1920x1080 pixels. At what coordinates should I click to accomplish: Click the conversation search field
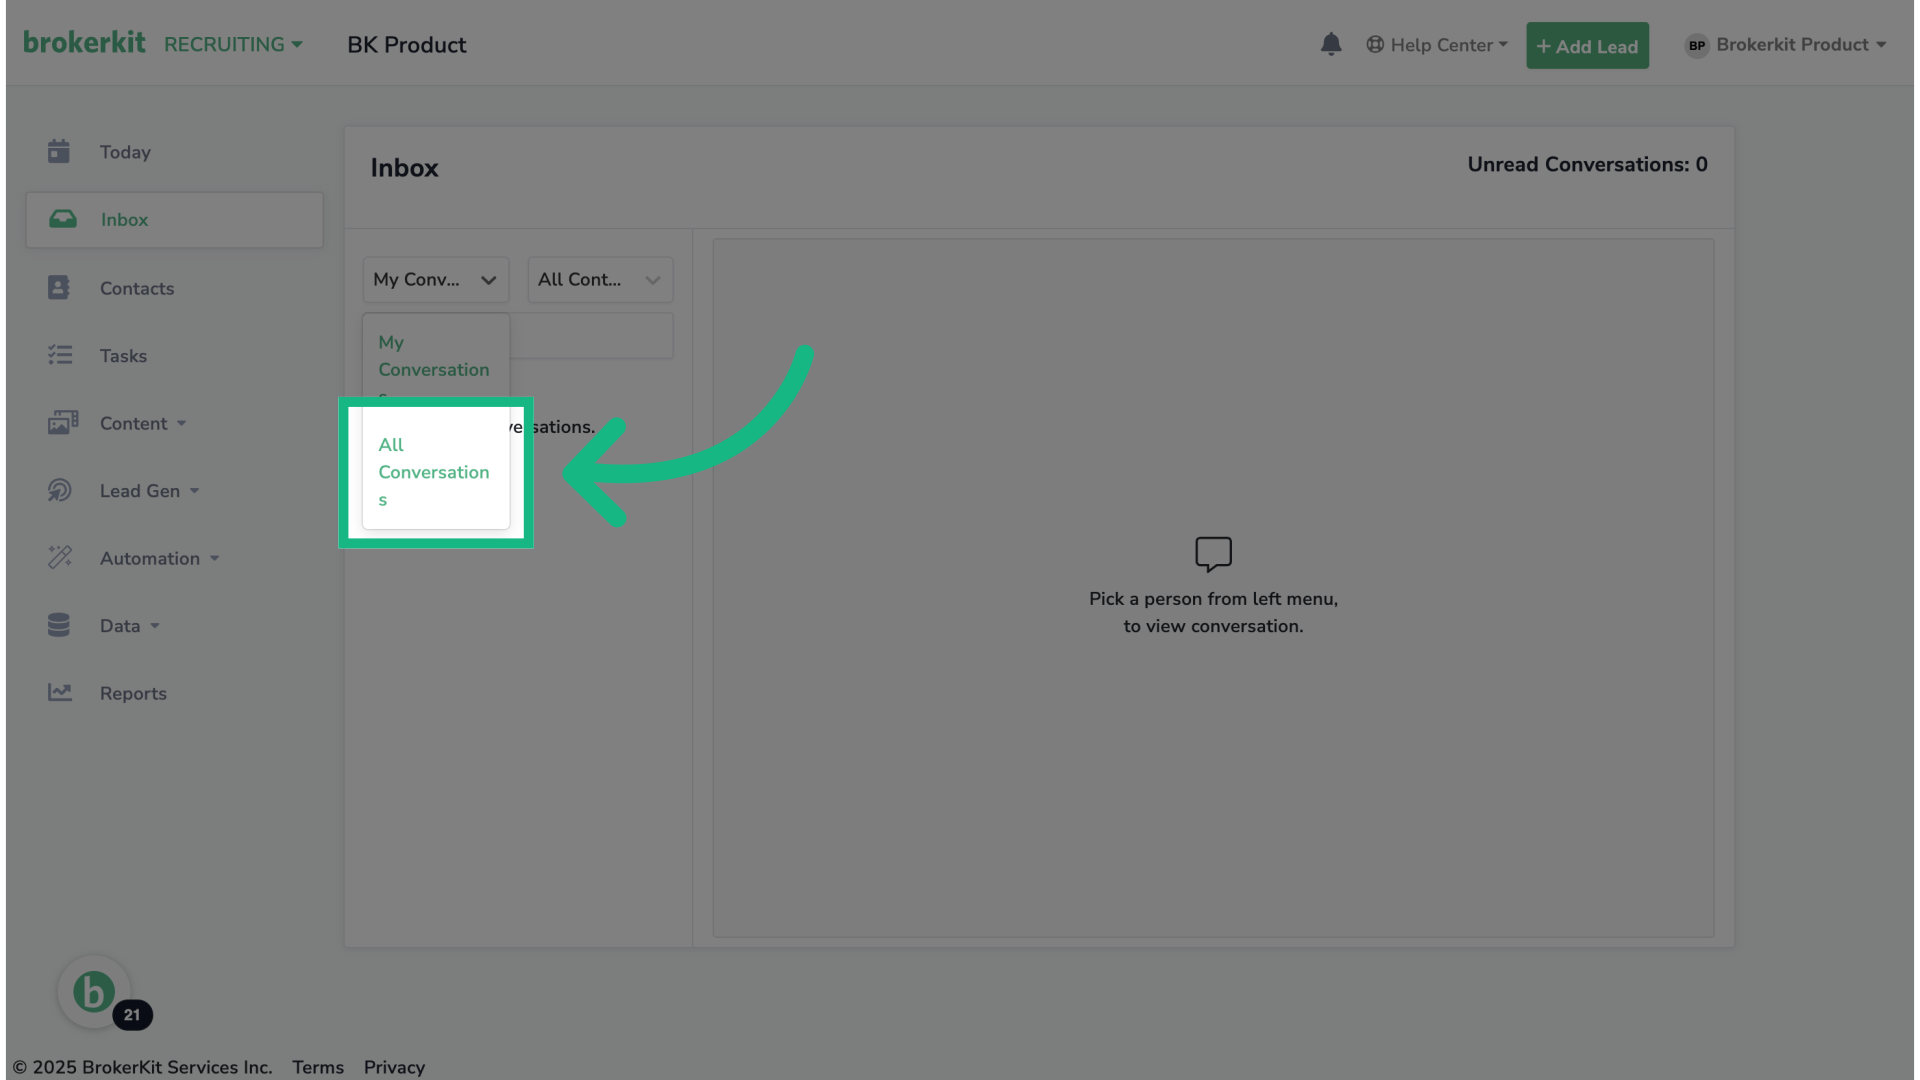592,336
